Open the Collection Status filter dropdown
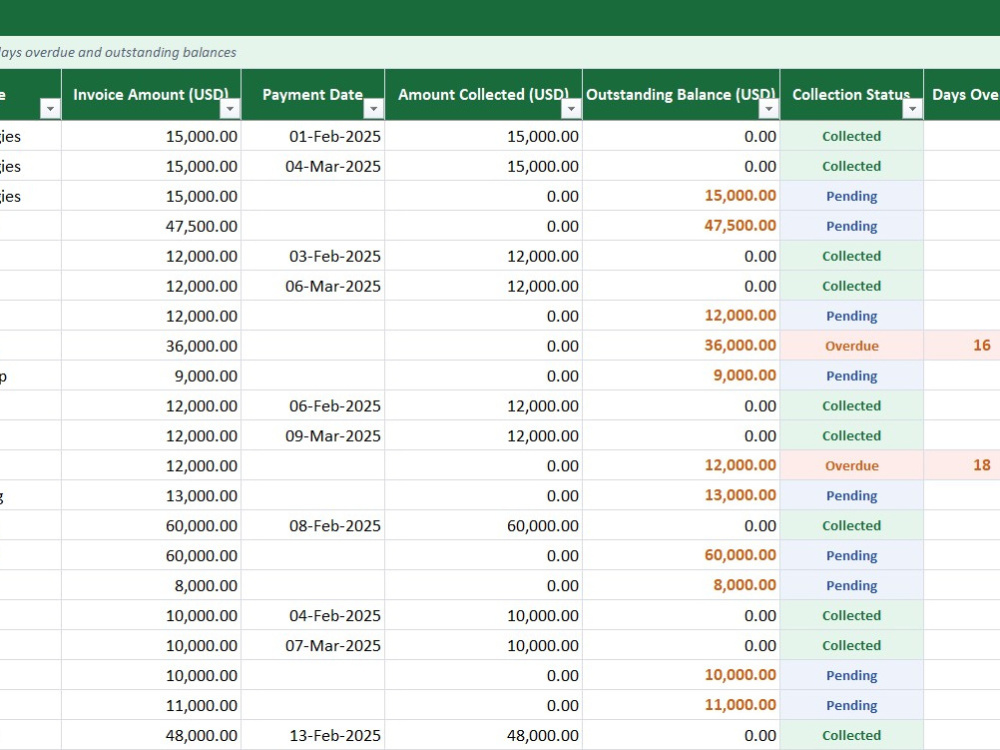 (x=913, y=109)
